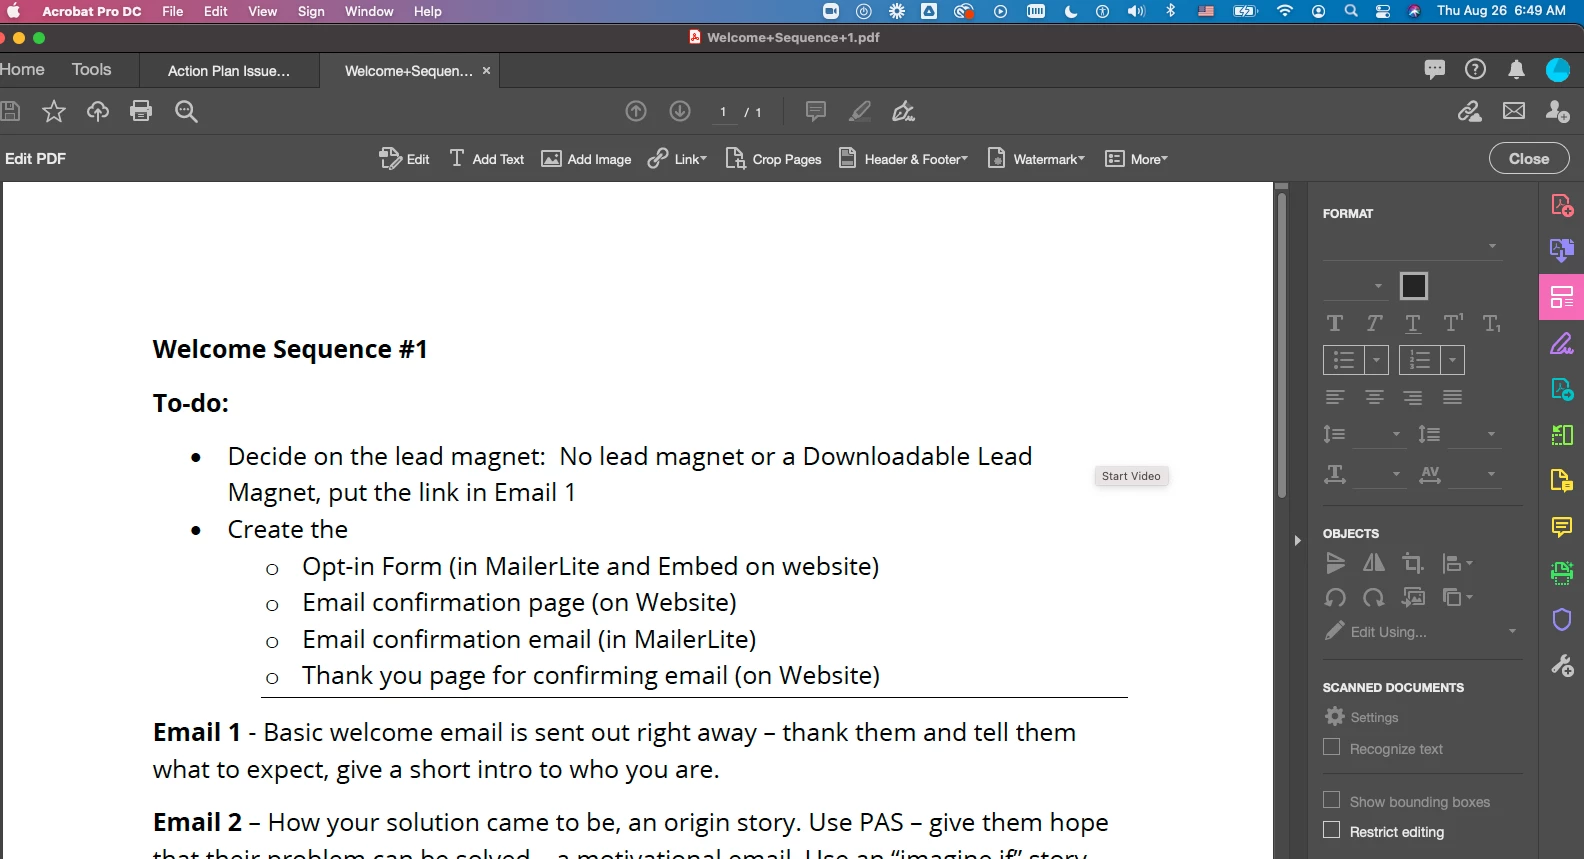The width and height of the screenshot is (1584, 859).
Task: Align text left in Format panel
Action: click(x=1335, y=397)
